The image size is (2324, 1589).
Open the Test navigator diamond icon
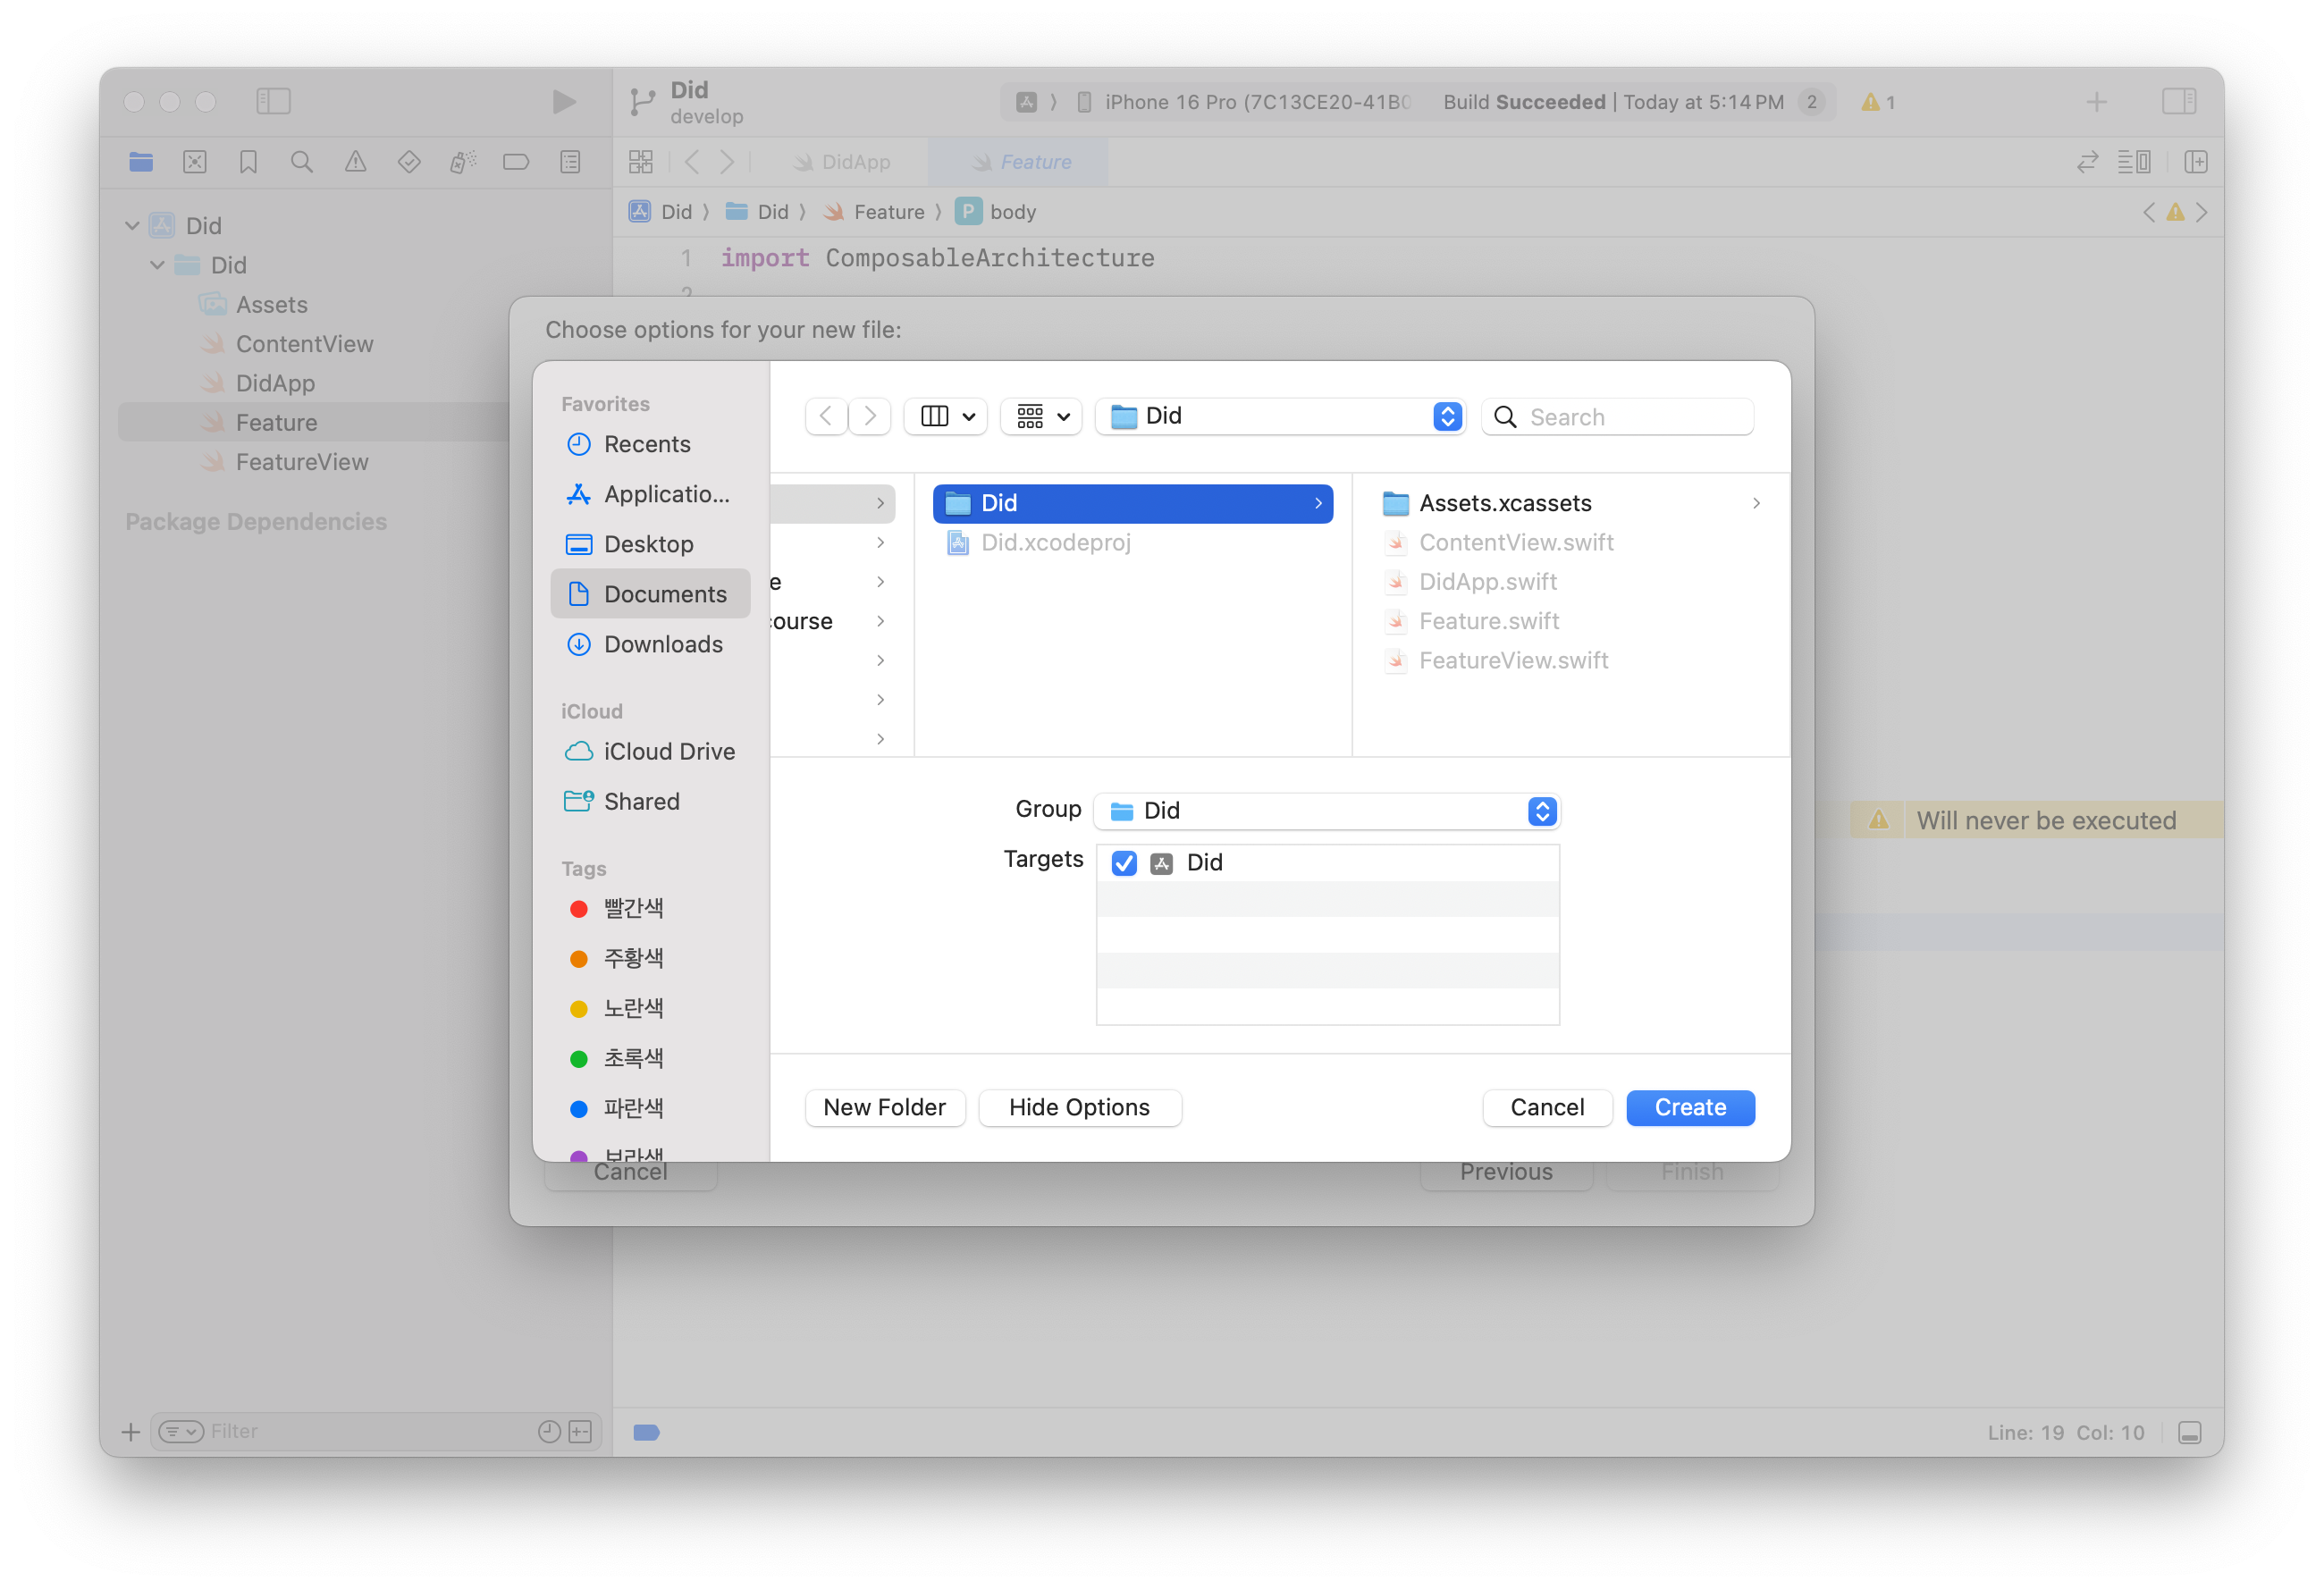click(409, 162)
